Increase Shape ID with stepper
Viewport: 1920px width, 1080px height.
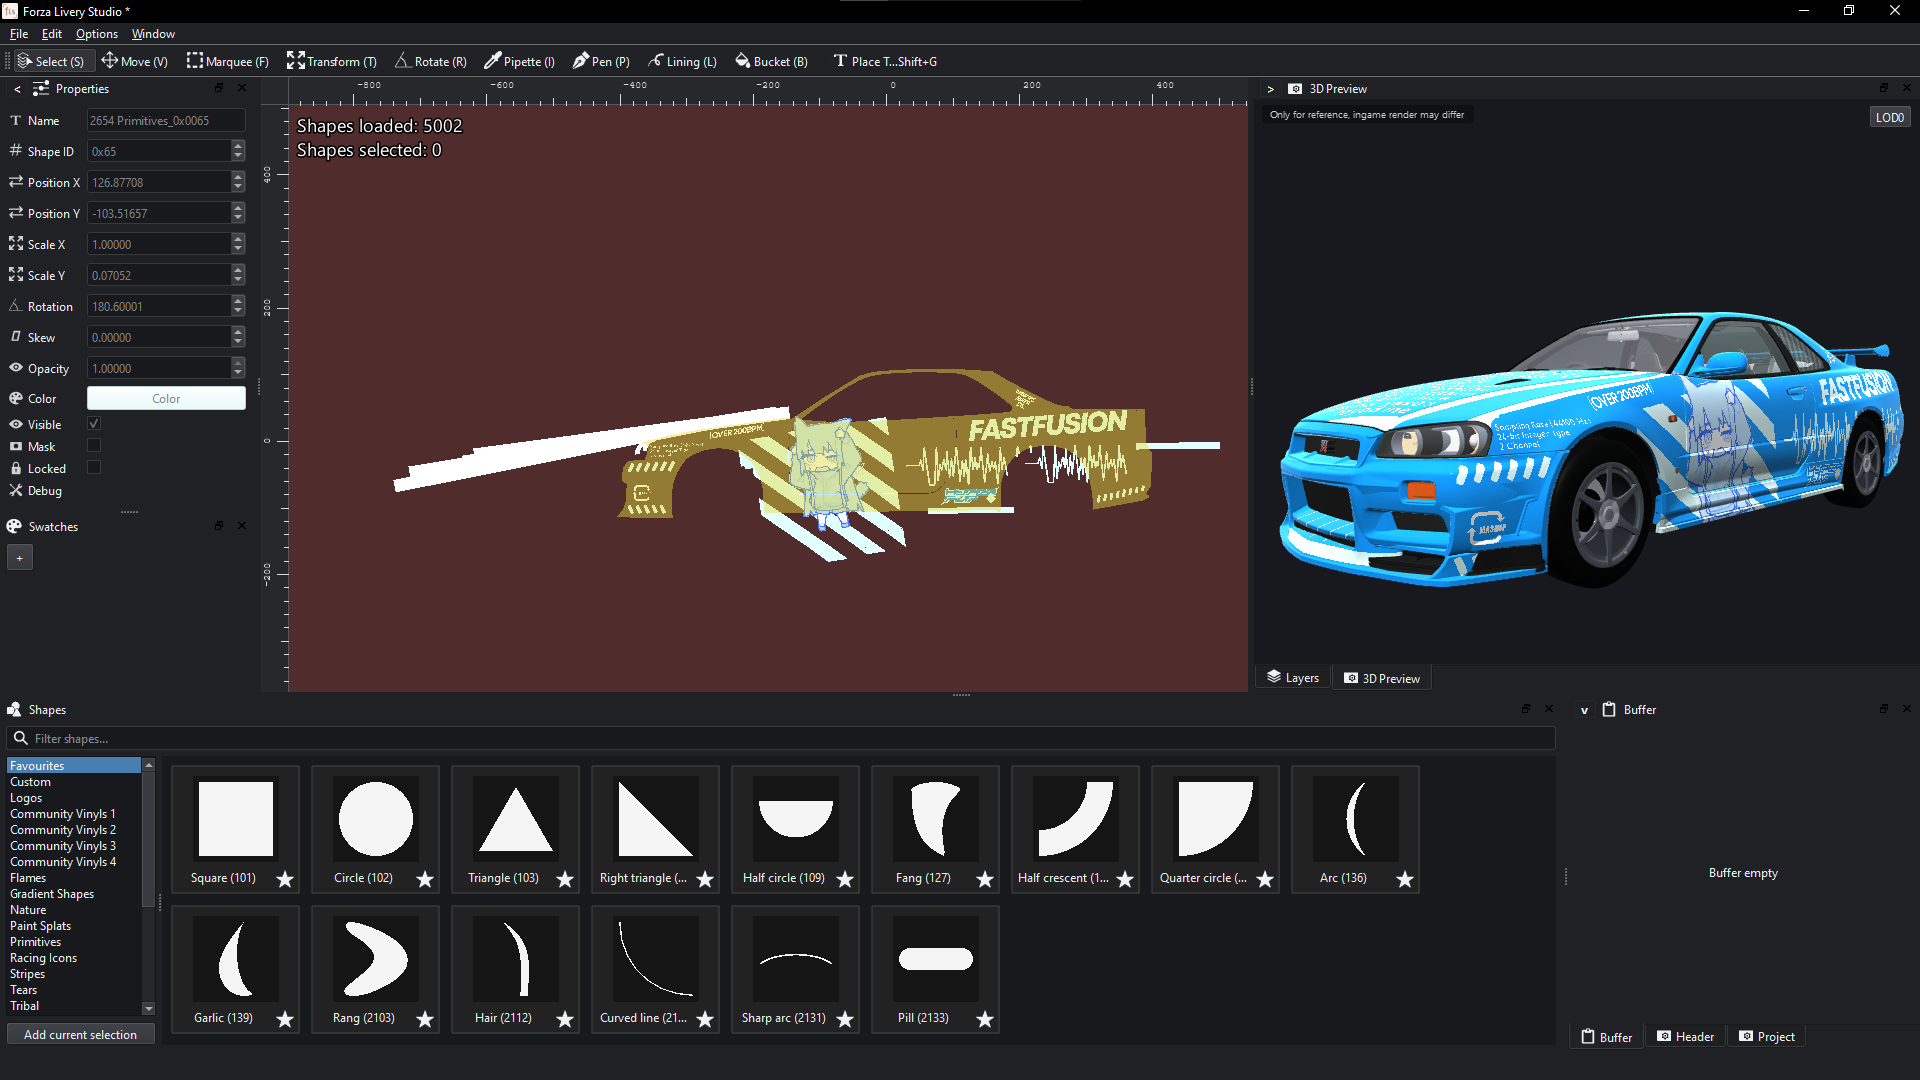(238, 146)
